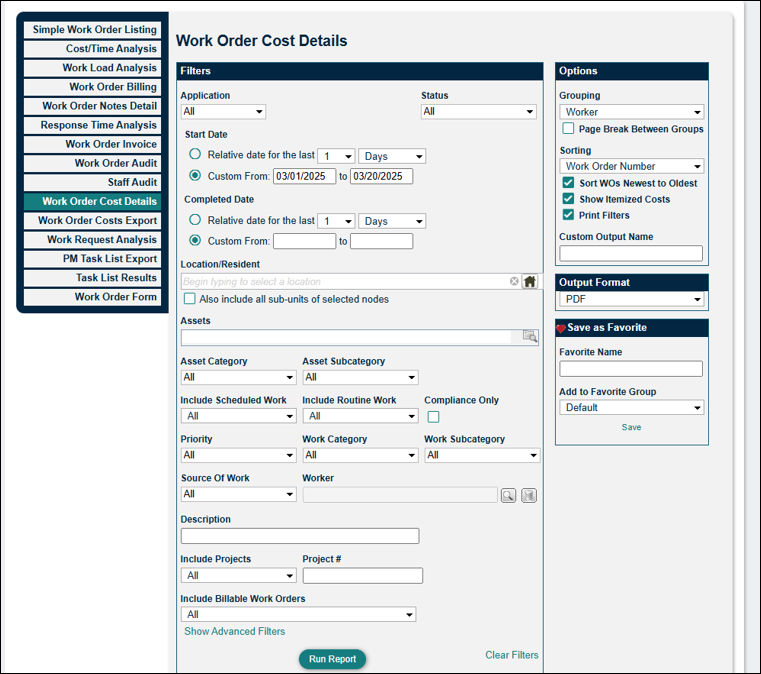This screenshot has width=761, height=674.
Task: Open Include Billable Work Orders dropdown
Action: (298, 614)
